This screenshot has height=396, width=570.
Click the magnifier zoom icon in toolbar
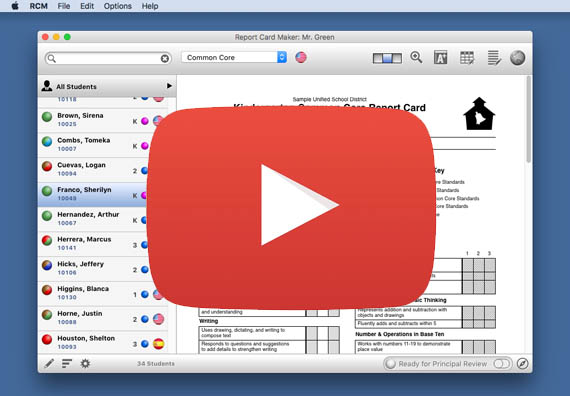click(416, 57)
